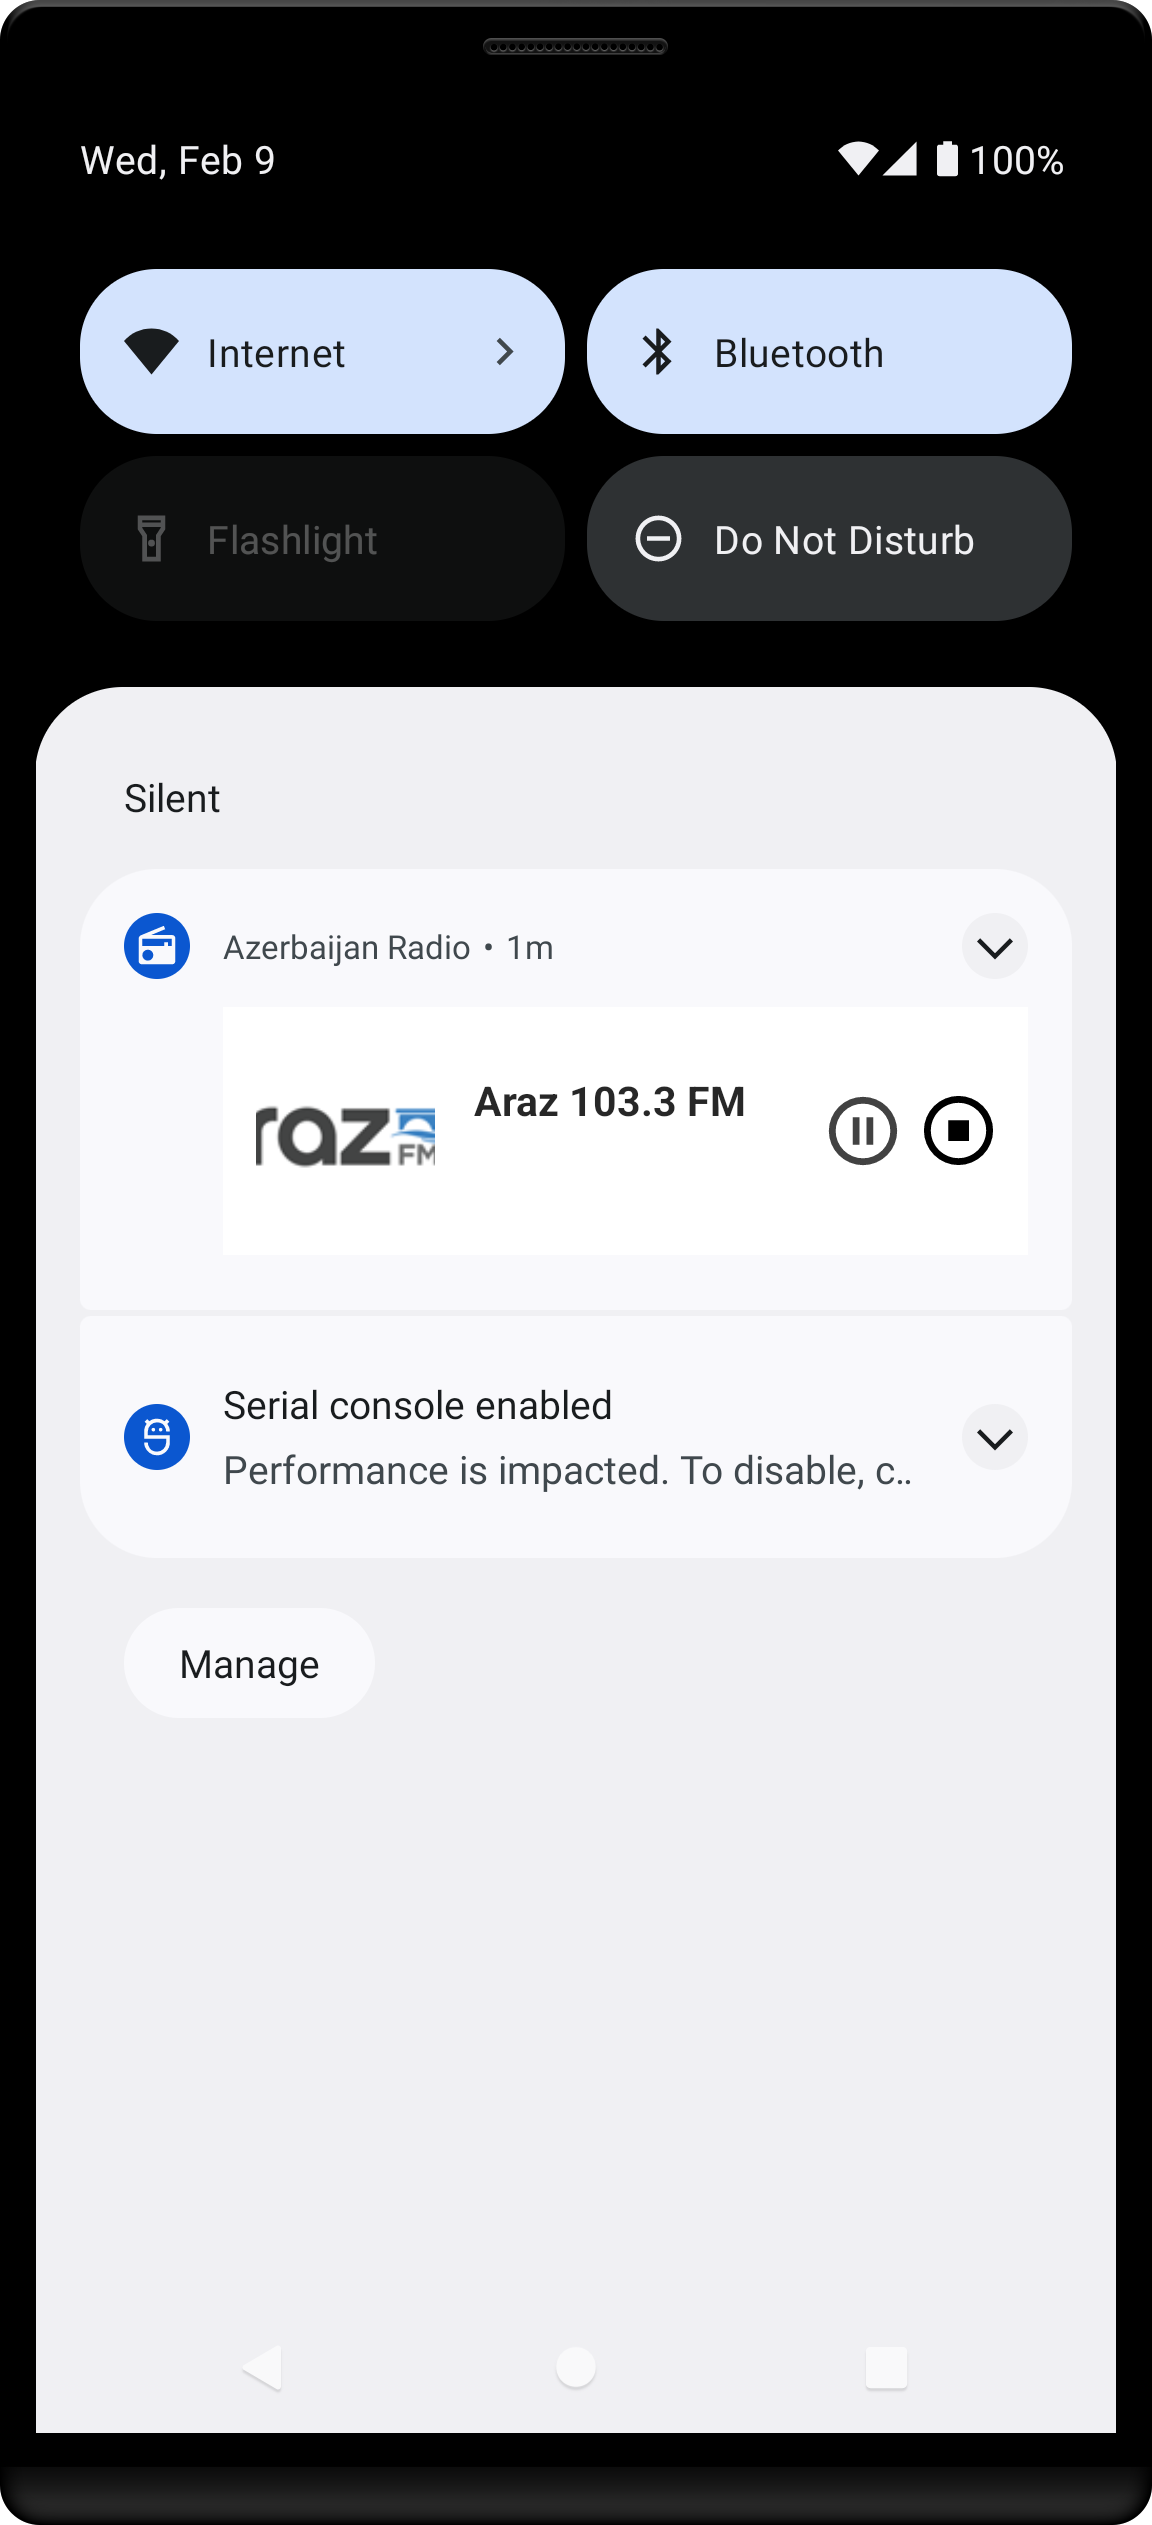1152x2525 pixels.
Task: Tap the Wi-Fi status bar icon
Action: tap(858, 159)
